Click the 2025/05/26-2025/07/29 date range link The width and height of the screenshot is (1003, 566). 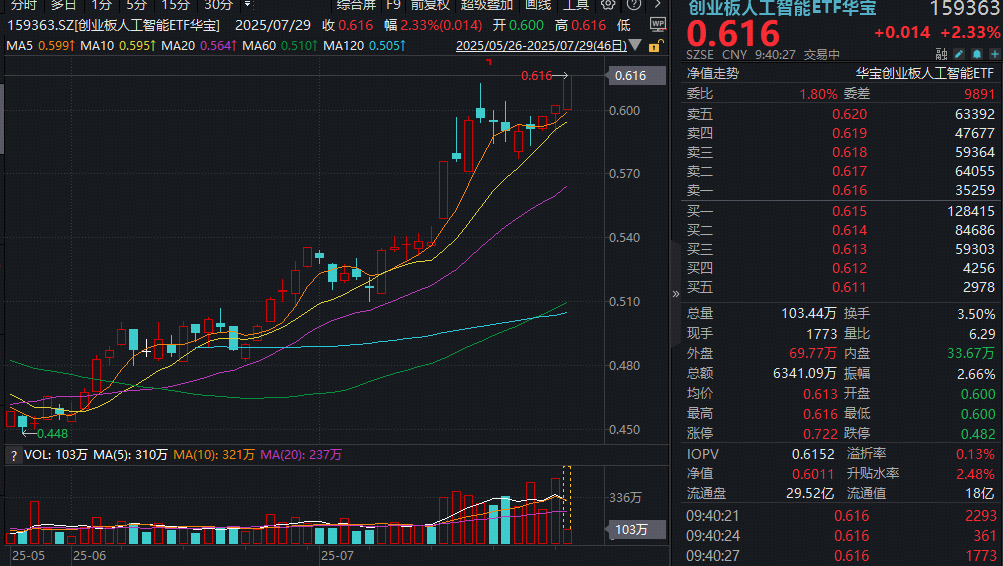click(x=541, y=45)
